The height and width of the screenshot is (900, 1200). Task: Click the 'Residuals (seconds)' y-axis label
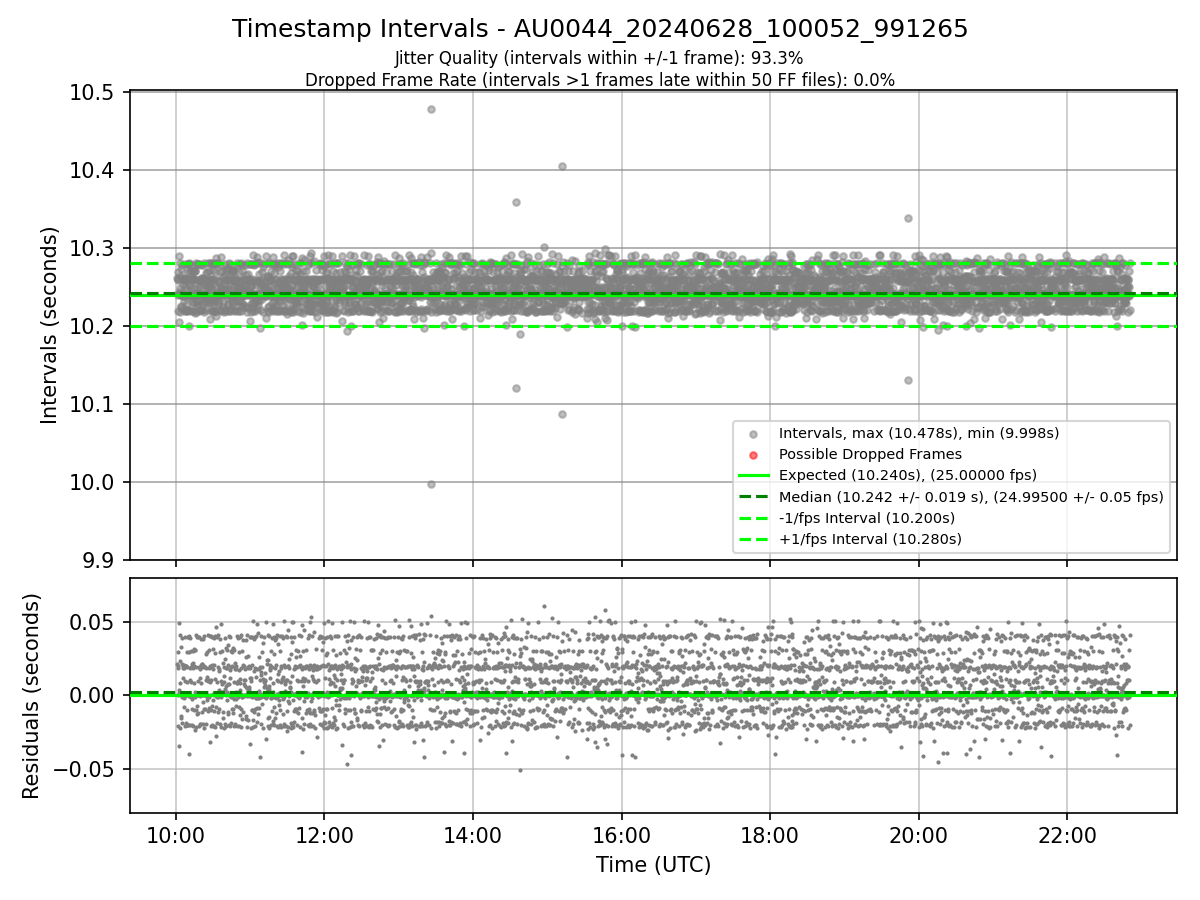coord(31,696)
